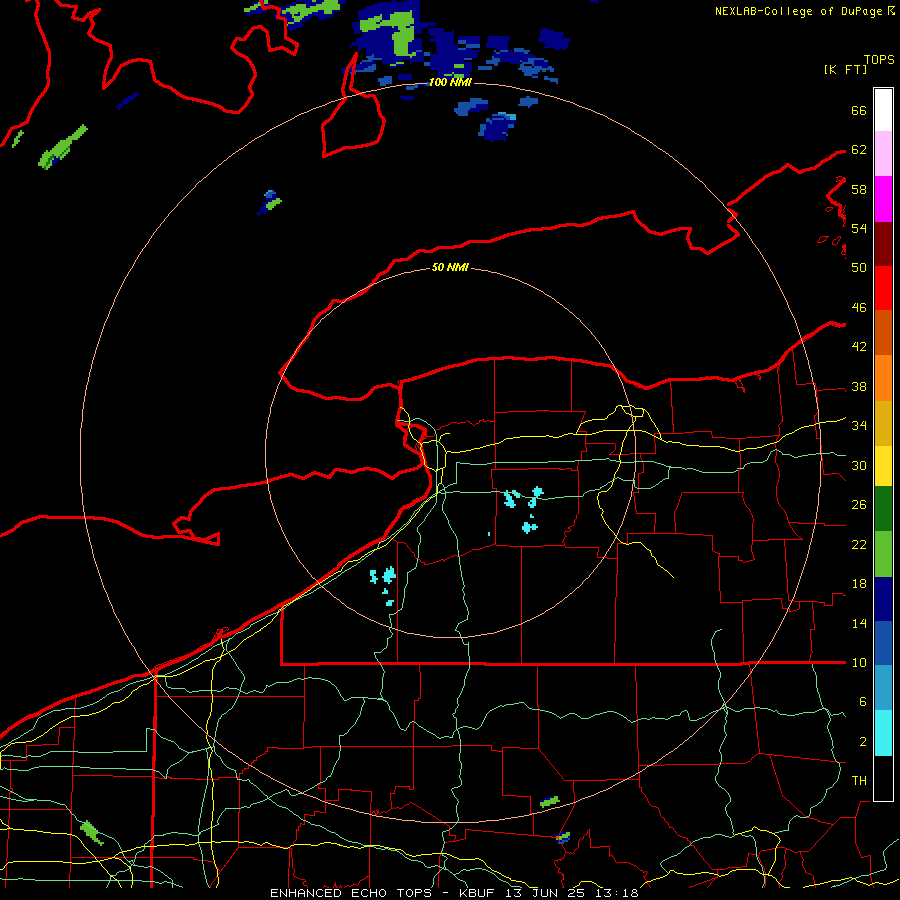Click the legend value 22

tap(859, 544)
